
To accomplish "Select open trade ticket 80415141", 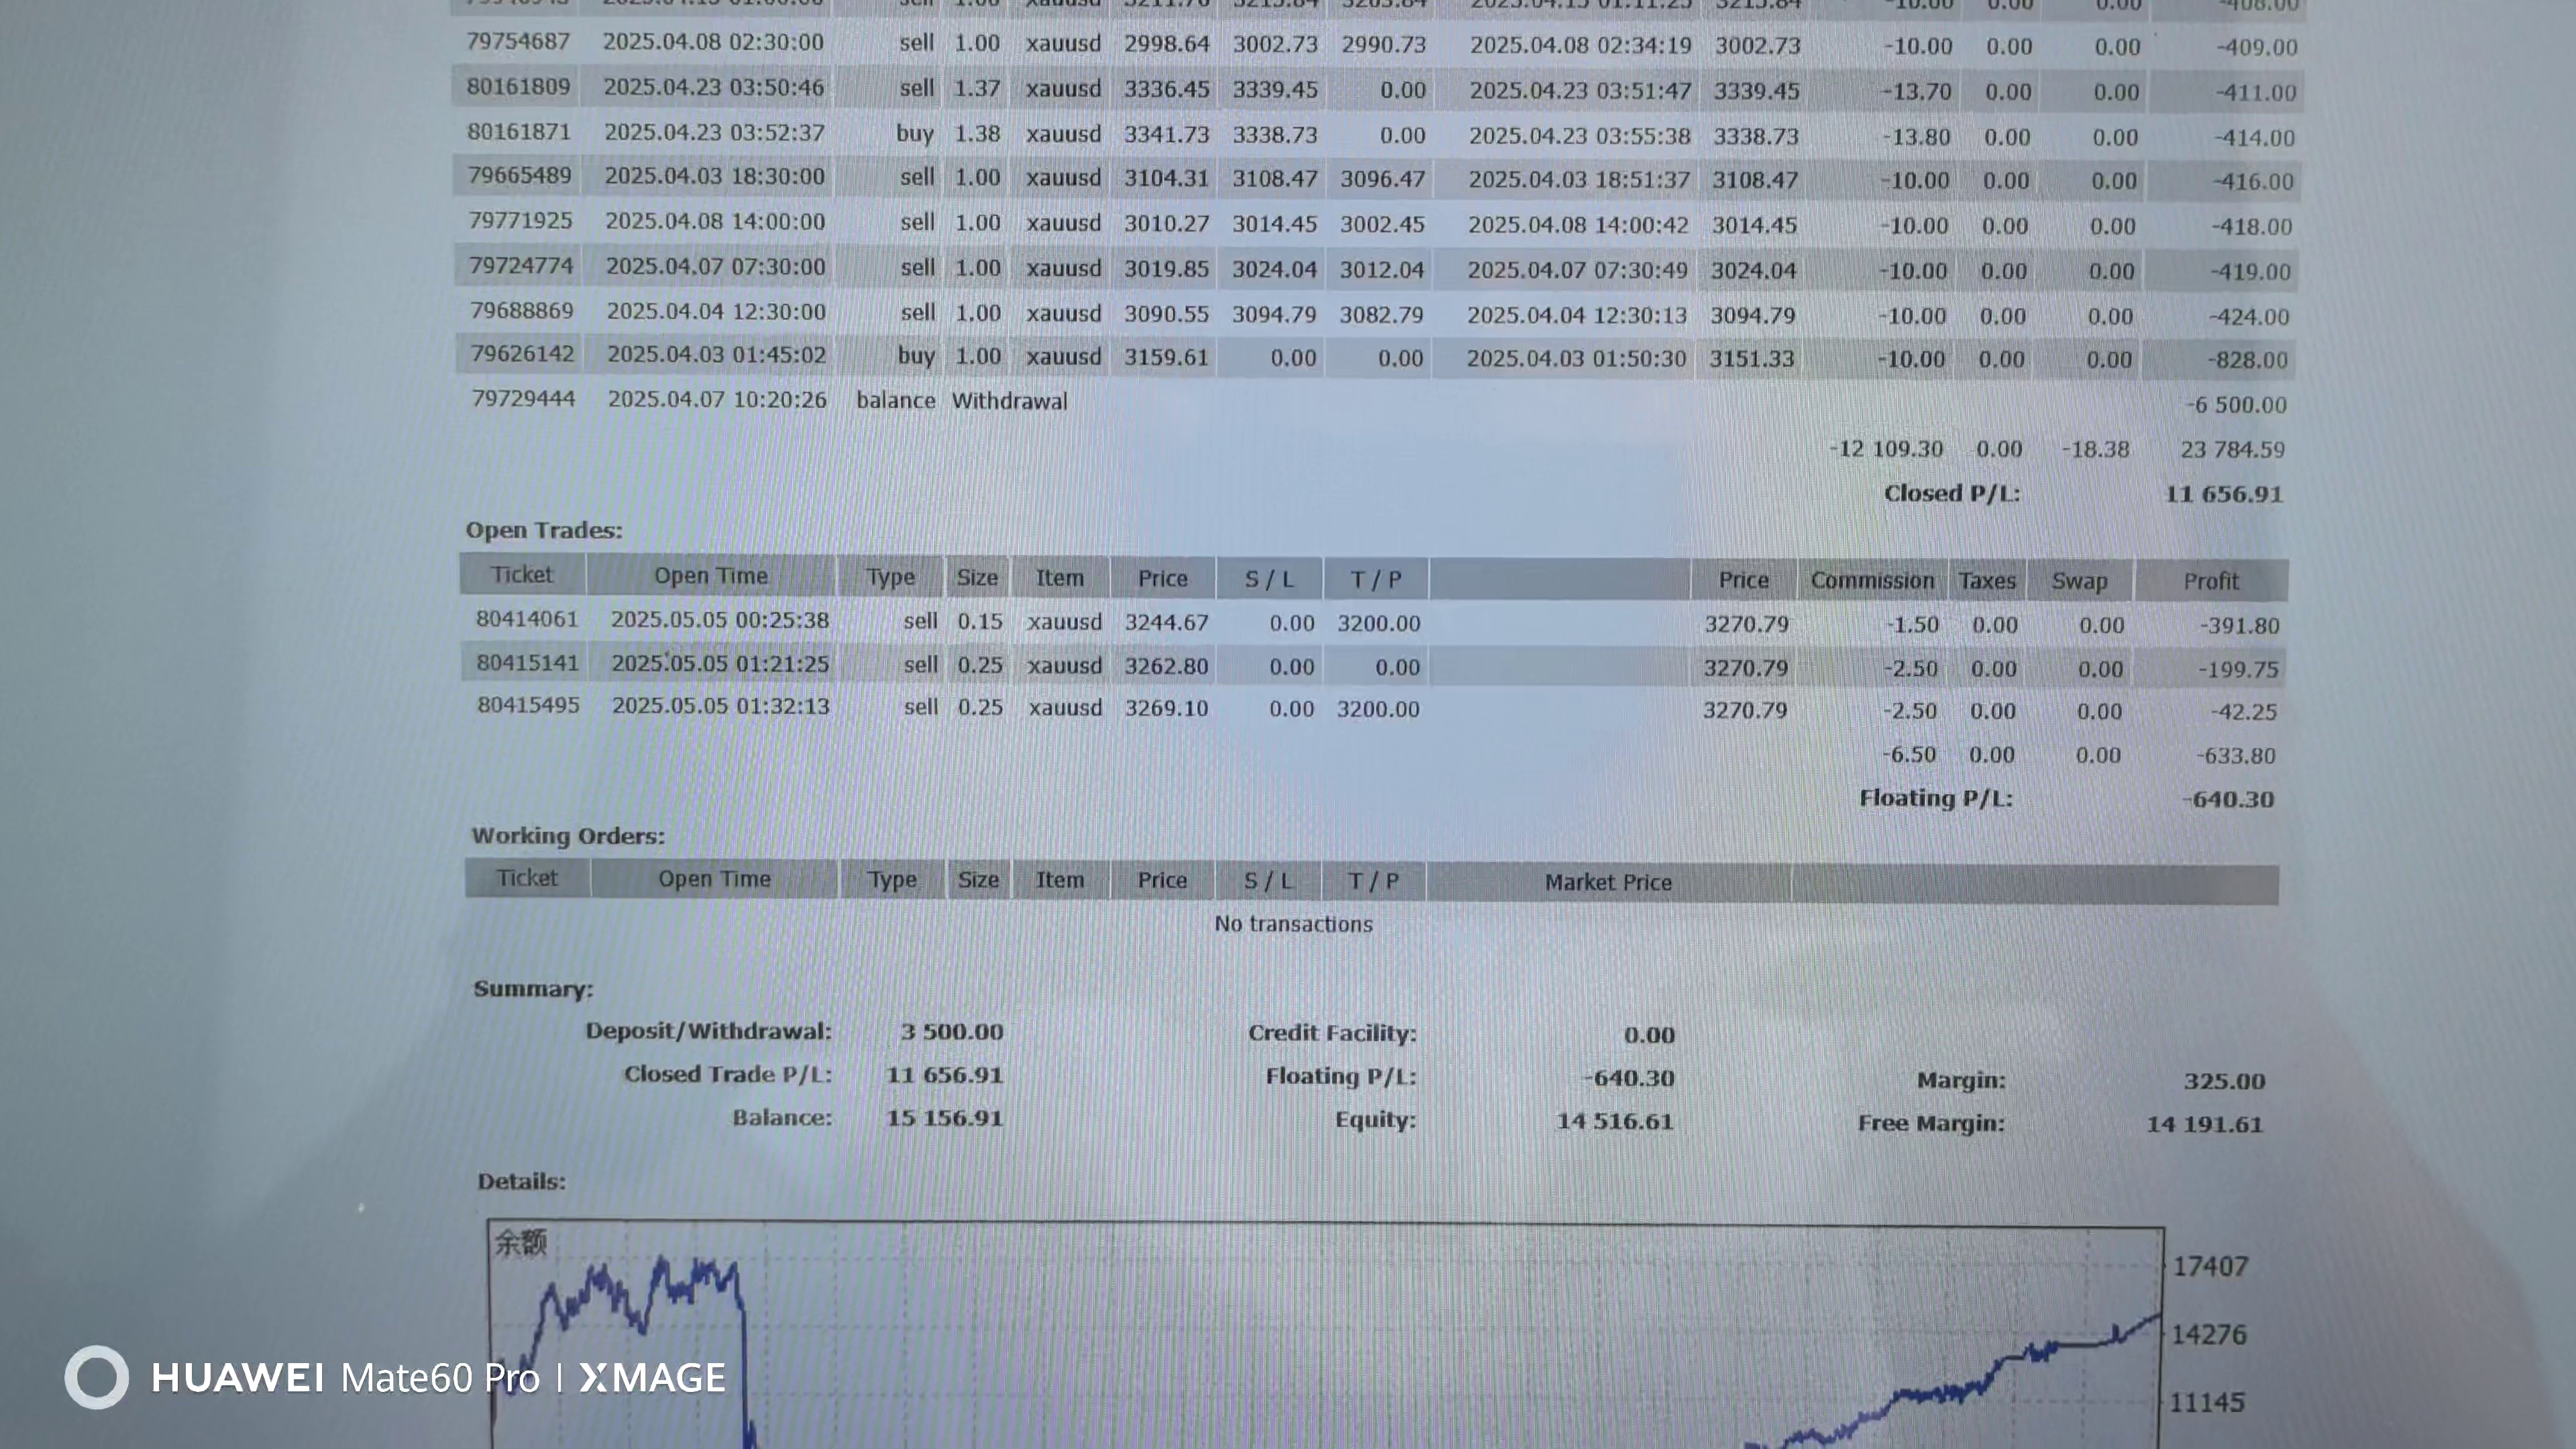I will click(x=527, y=663).
